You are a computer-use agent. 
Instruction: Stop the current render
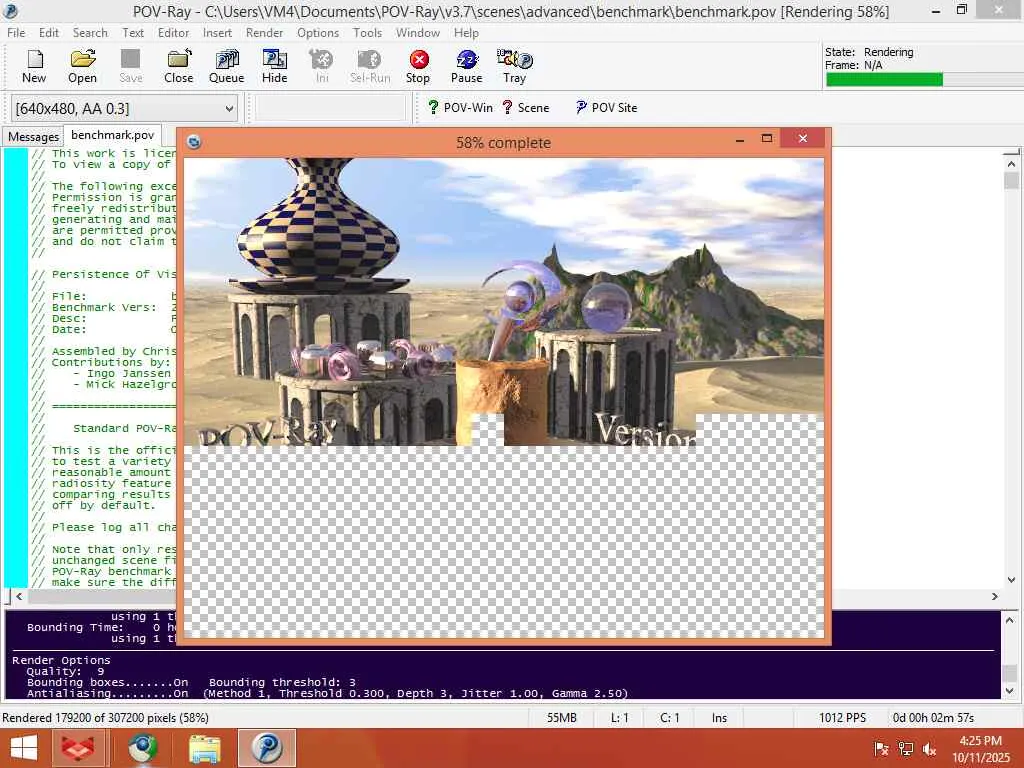pyautogui.click(x=418, y=67)
